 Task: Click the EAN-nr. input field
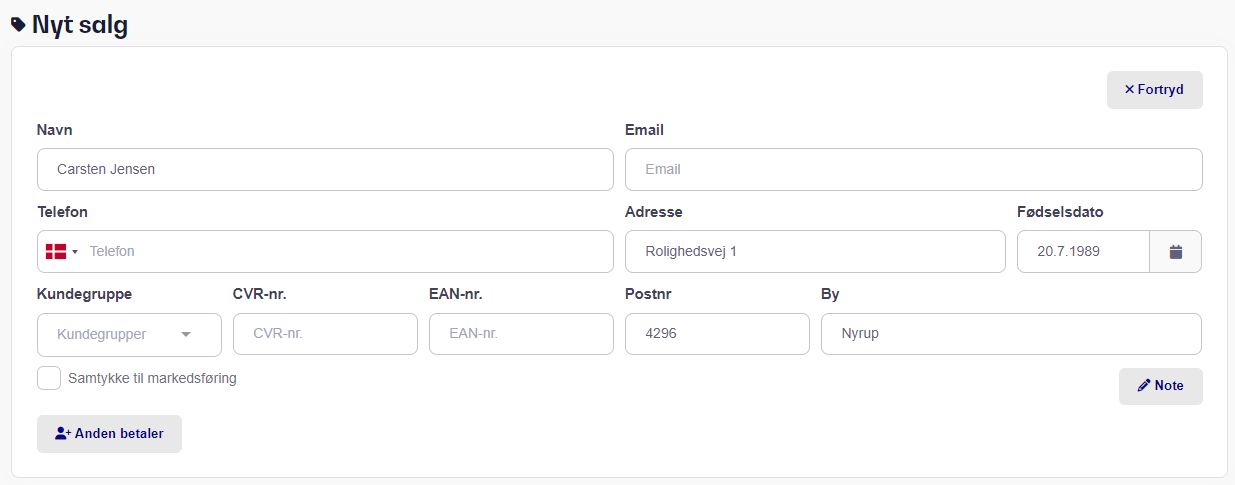(x=521, y=335)
